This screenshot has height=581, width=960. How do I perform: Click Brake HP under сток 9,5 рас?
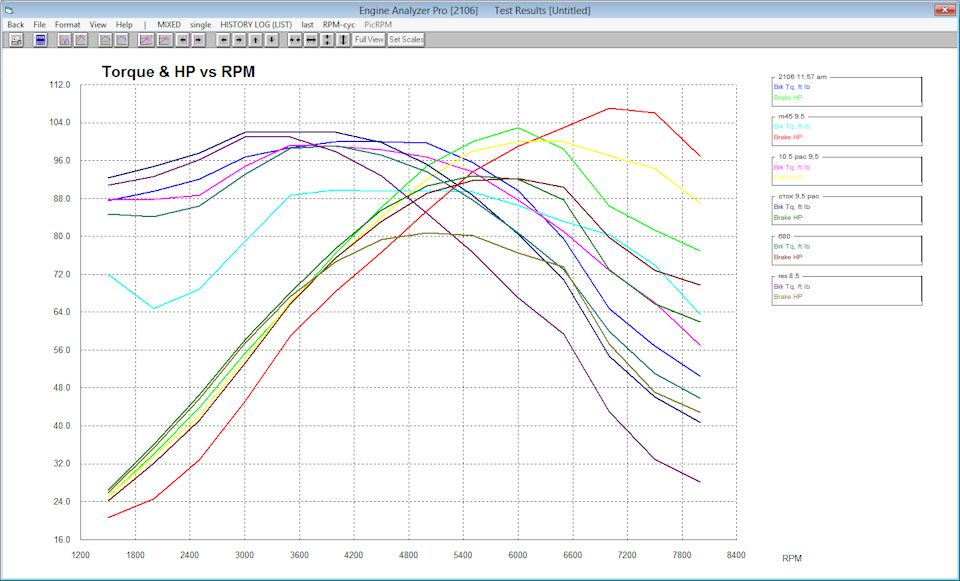(788, 217)
